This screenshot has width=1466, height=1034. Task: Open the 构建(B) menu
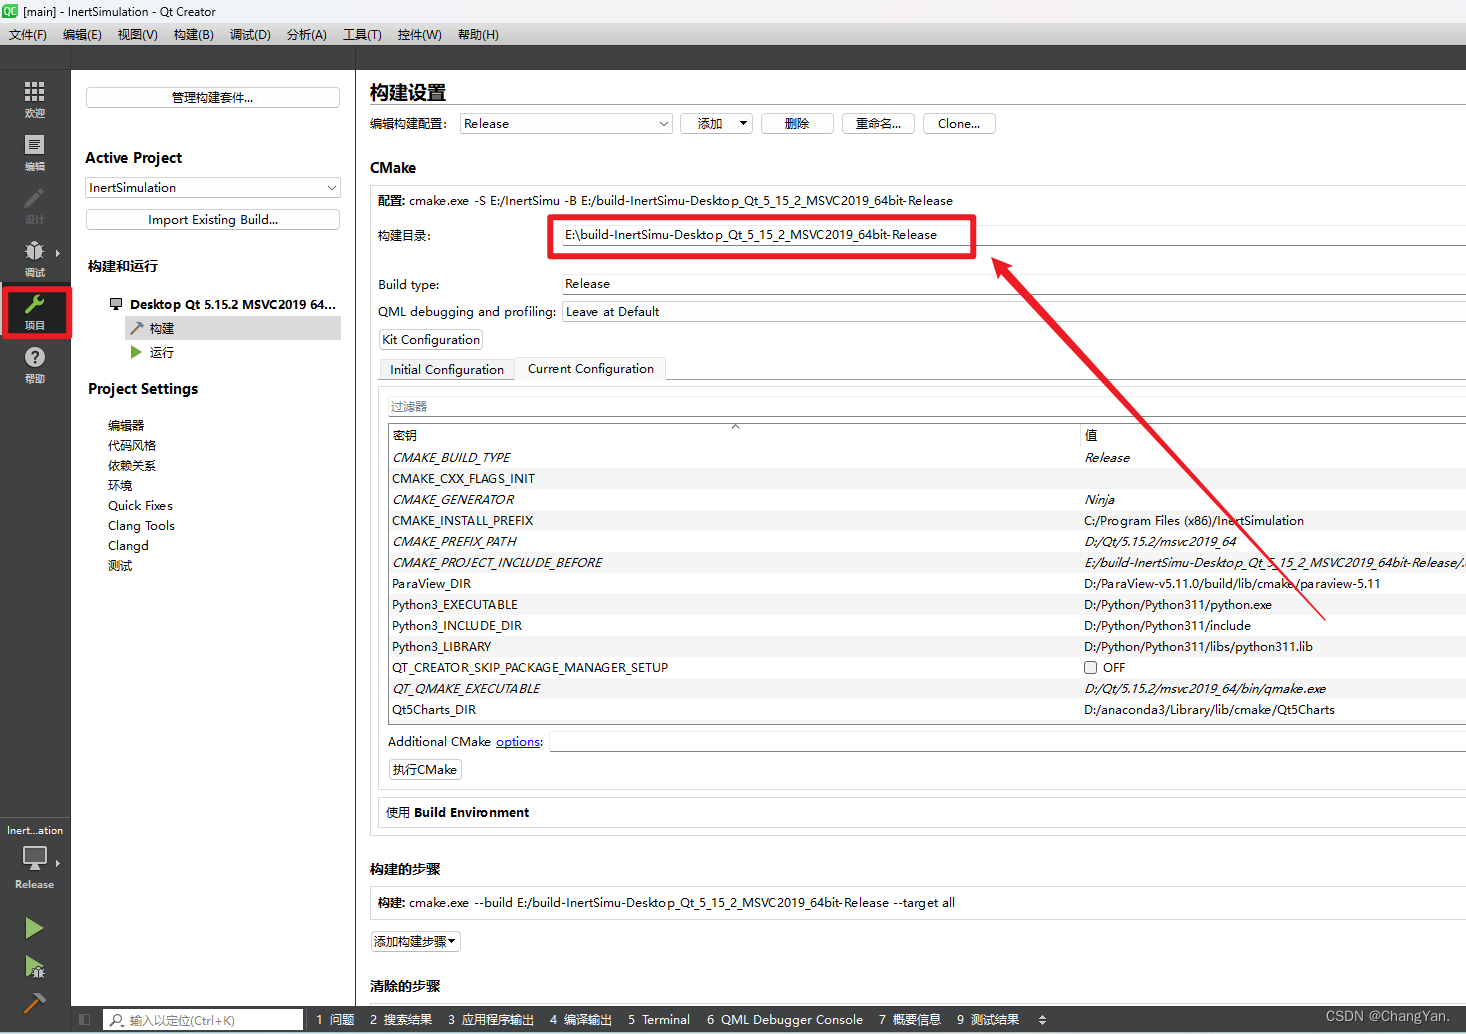[194, 34]
